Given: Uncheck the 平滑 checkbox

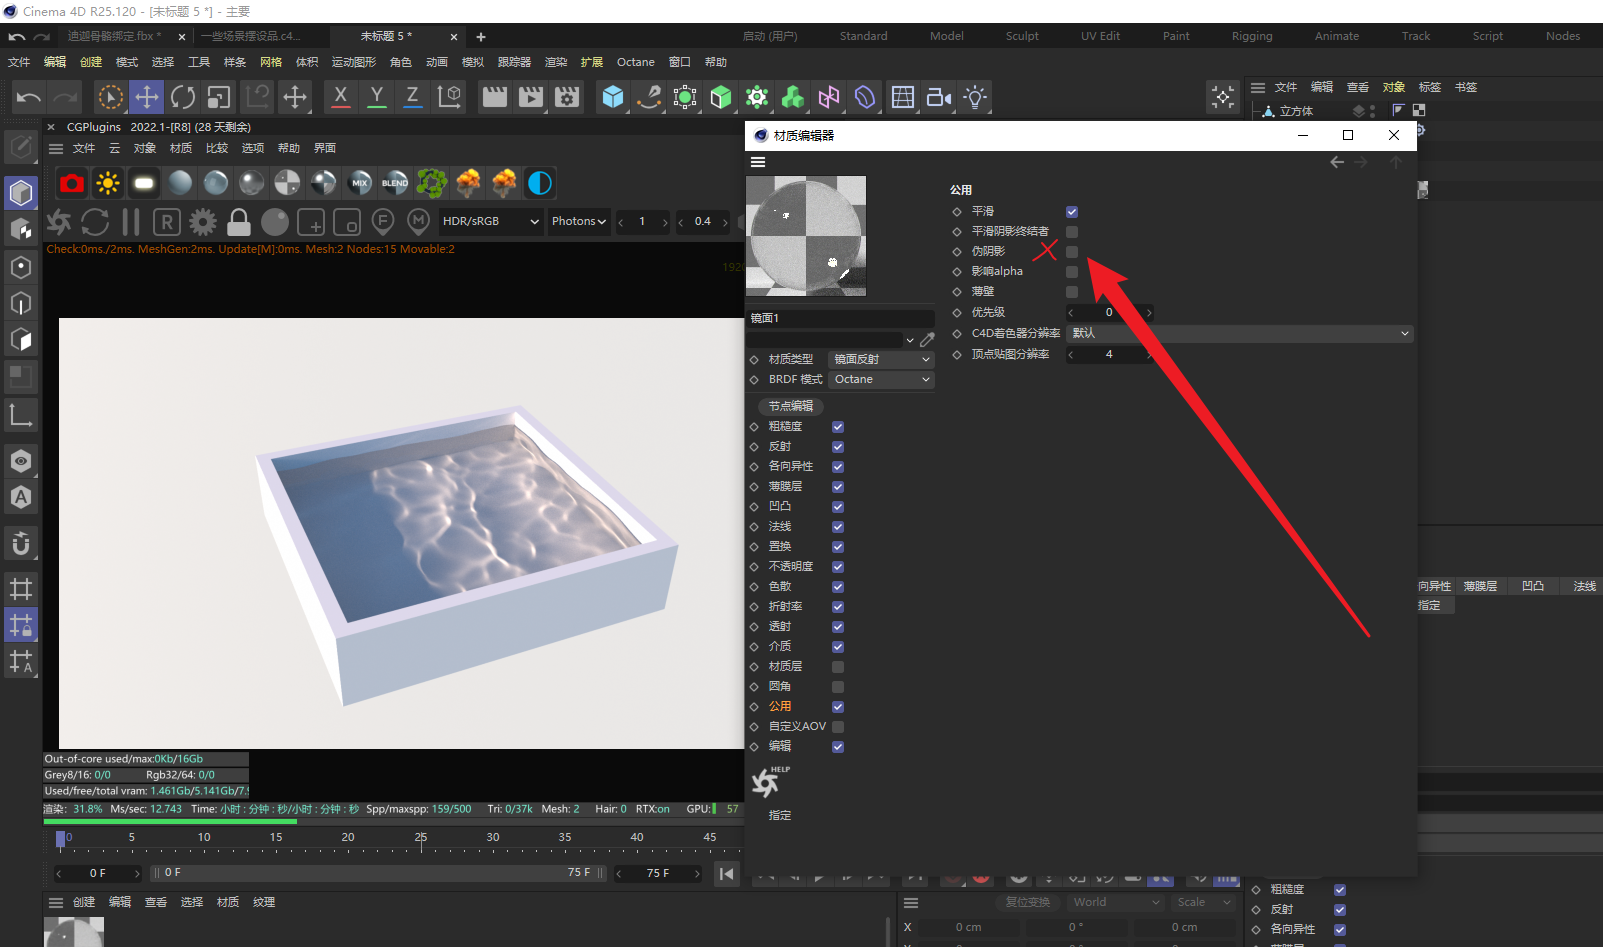Looking at the screenshot, I should [x=1072, y=212].
